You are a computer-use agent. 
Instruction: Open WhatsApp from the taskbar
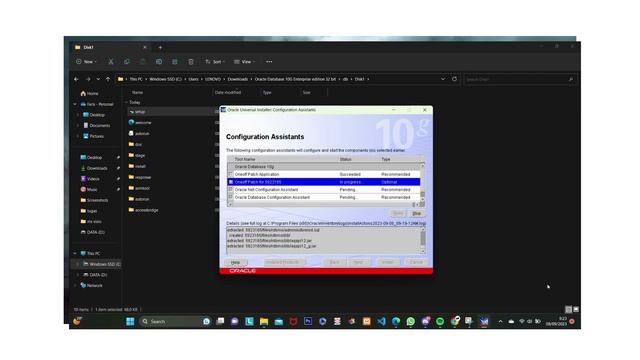pyautogui.click(x=411, y=322)
